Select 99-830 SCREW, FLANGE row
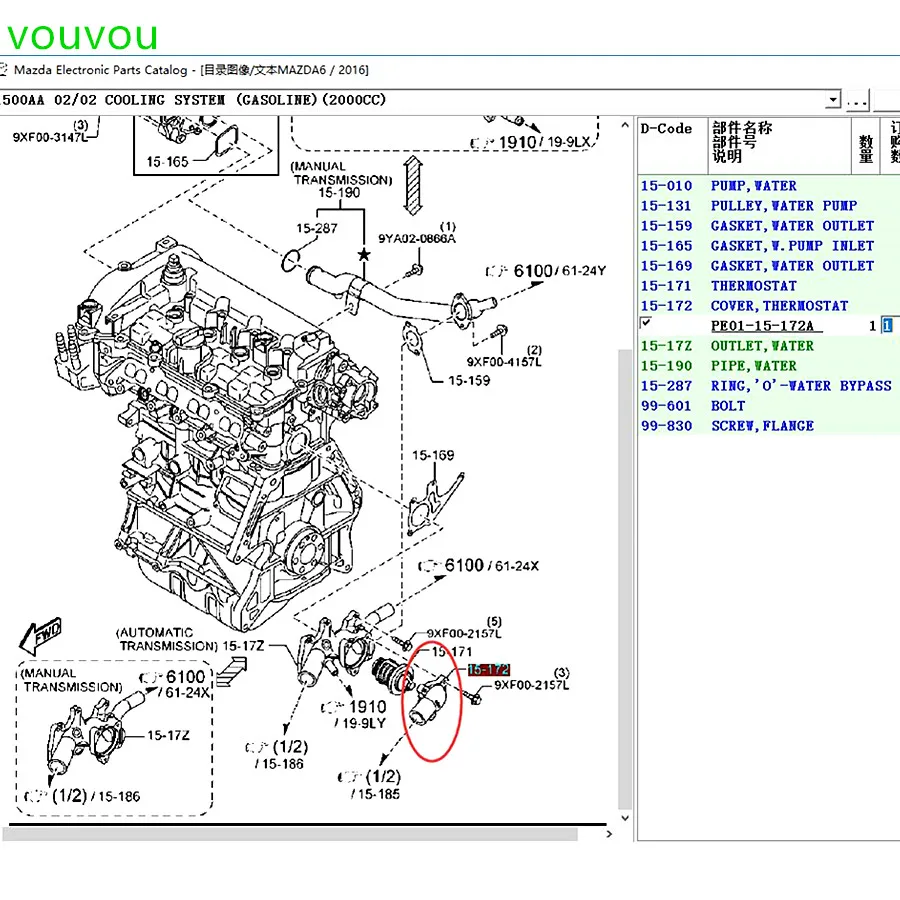This screenshot has height=900, width=900. pyautogui.click(x=769, y=426)
